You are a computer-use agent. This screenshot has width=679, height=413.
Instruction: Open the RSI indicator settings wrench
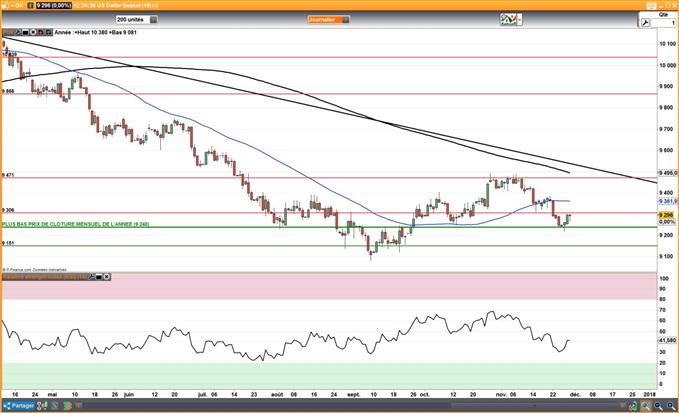point(92,276)
